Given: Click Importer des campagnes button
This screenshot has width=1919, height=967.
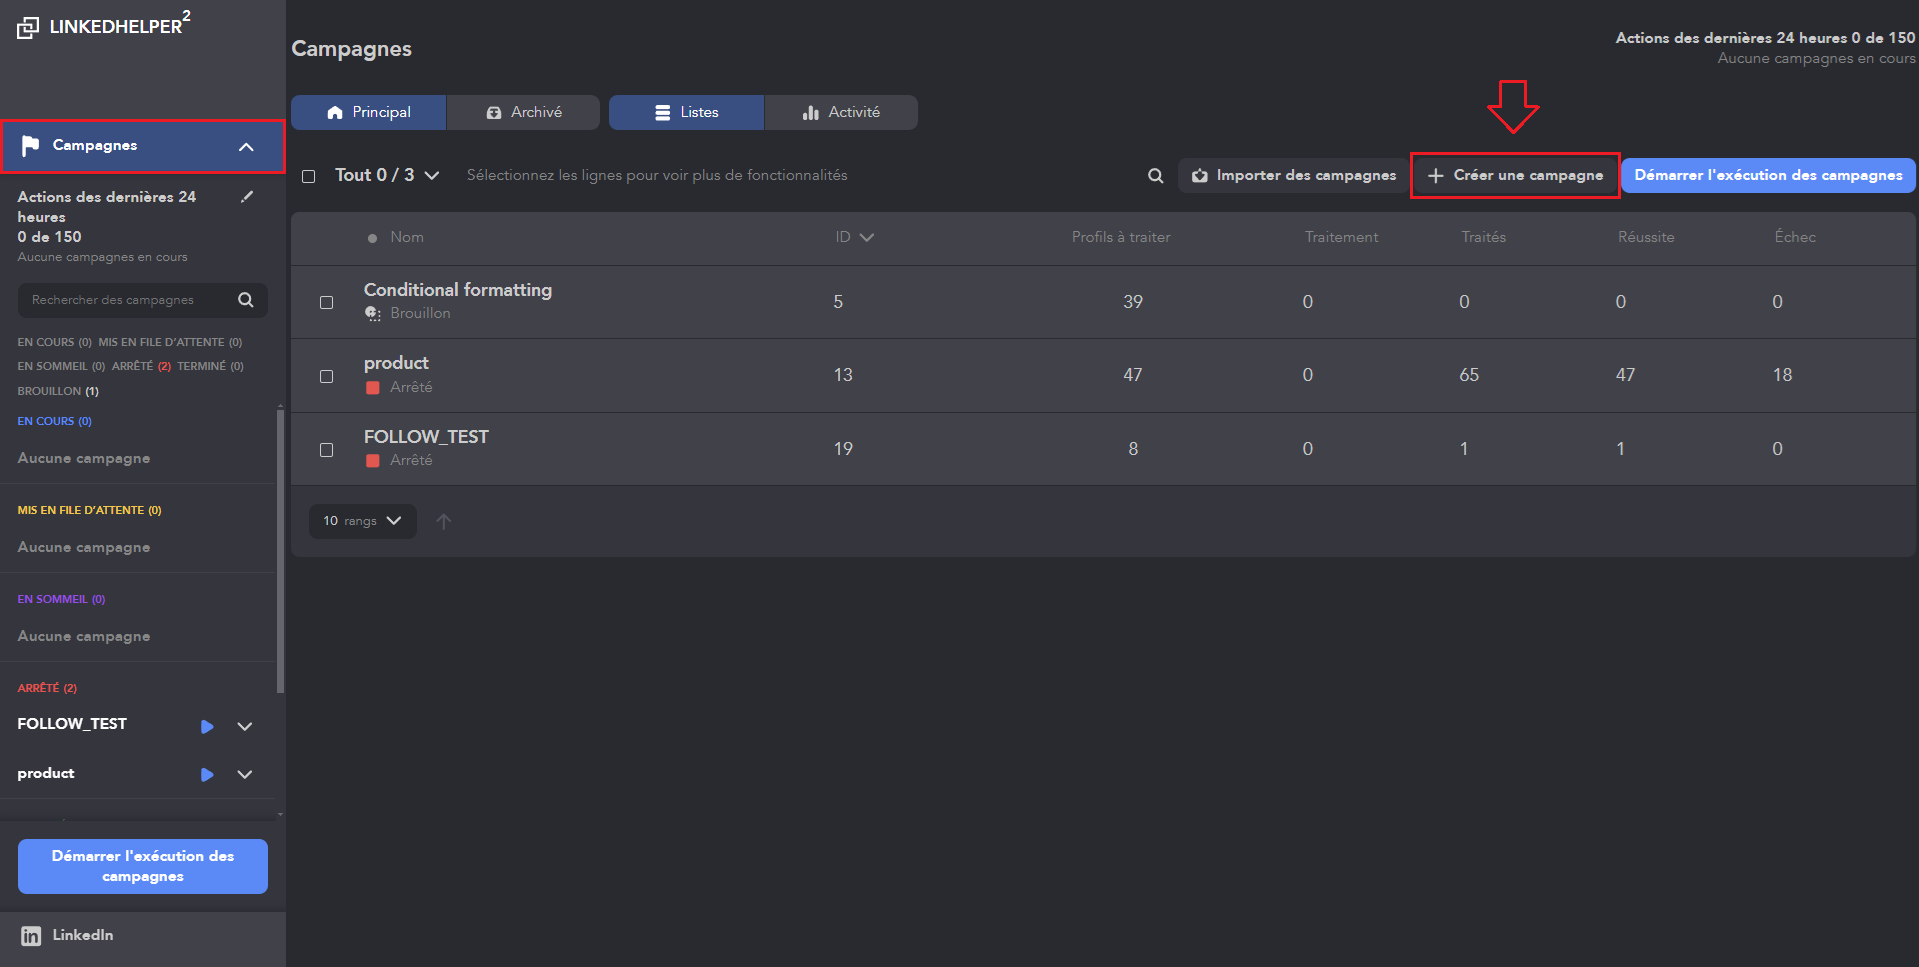Looking at the screenshot, I should (1294, 176).
